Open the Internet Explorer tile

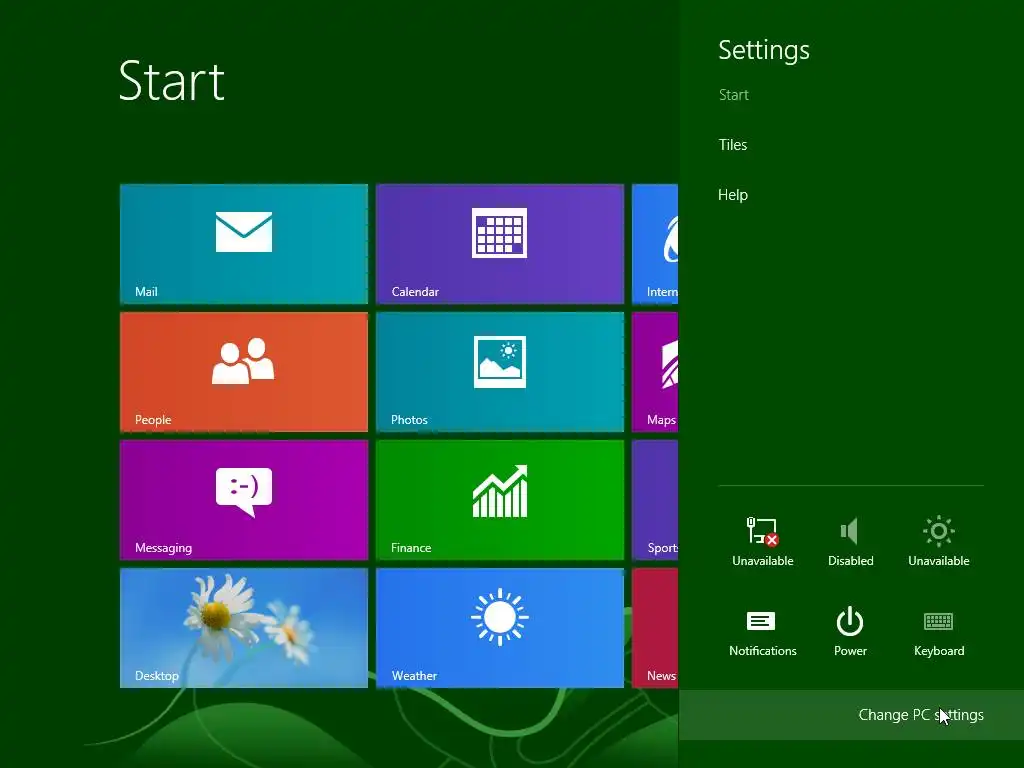coord(655,244)
